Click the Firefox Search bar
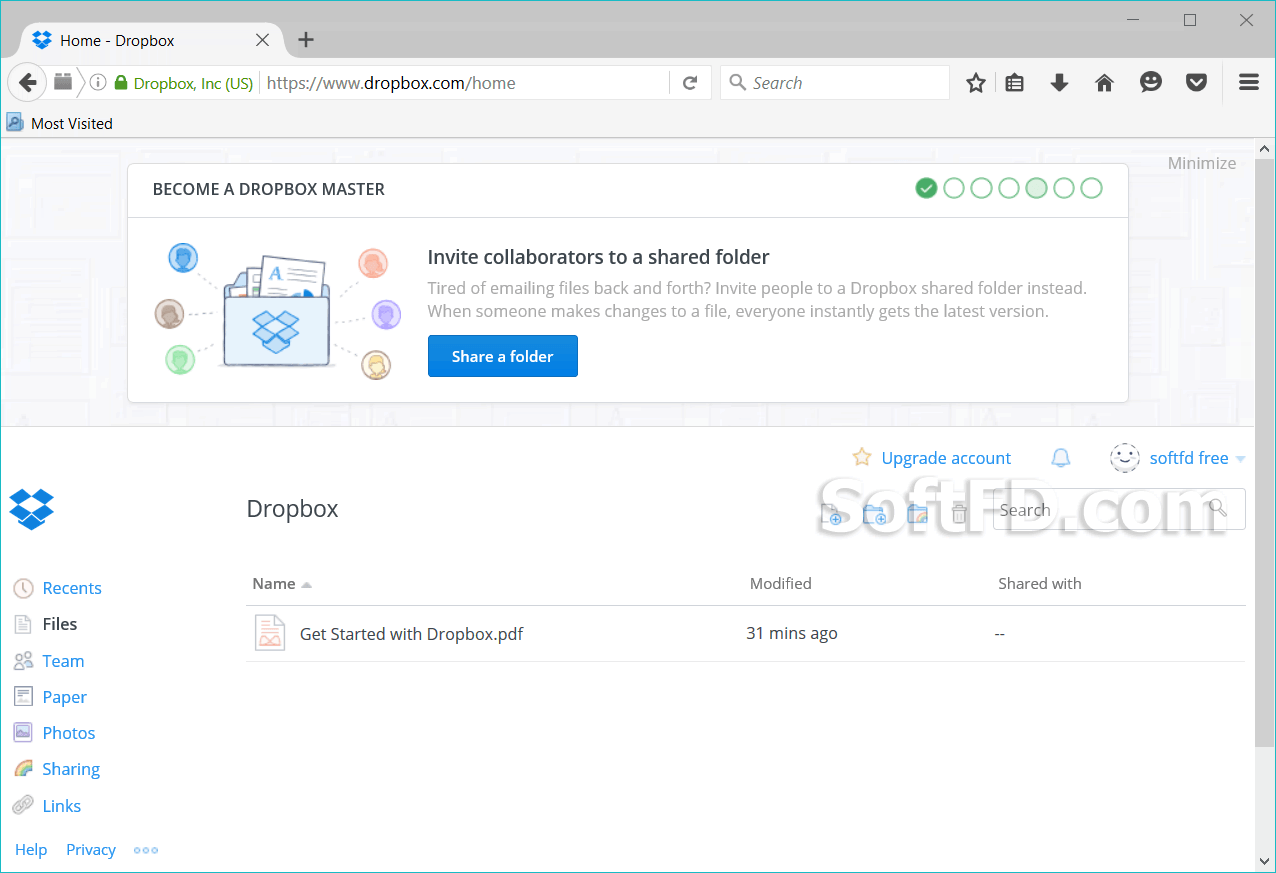1276x873 pixels. [835, 83]
